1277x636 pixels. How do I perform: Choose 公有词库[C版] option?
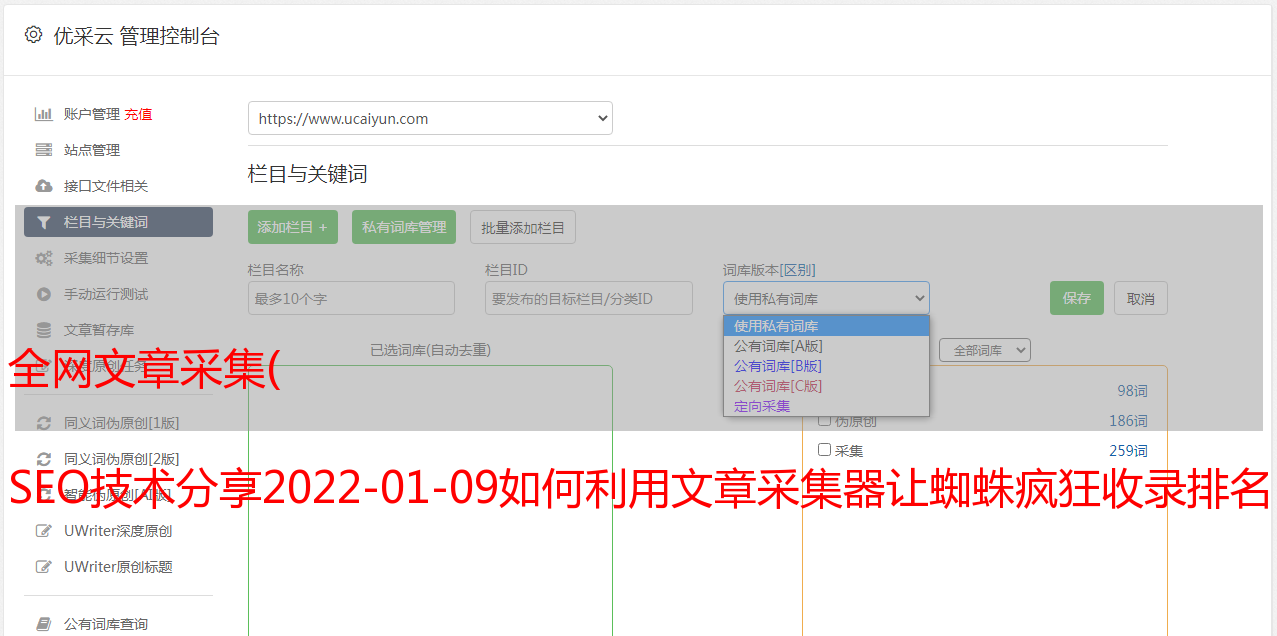[826, 386]
